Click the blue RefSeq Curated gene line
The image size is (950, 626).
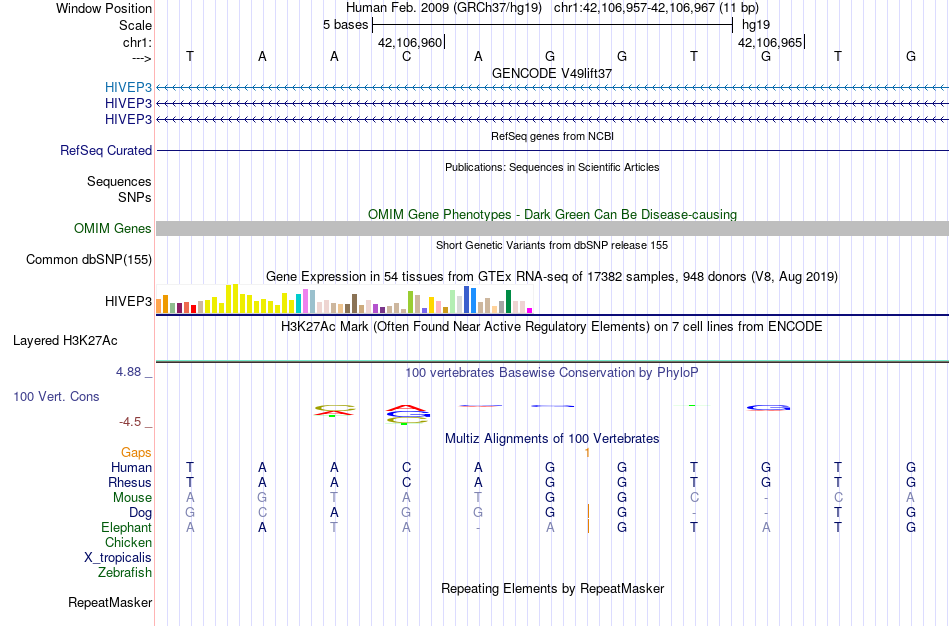pos(552,150)
